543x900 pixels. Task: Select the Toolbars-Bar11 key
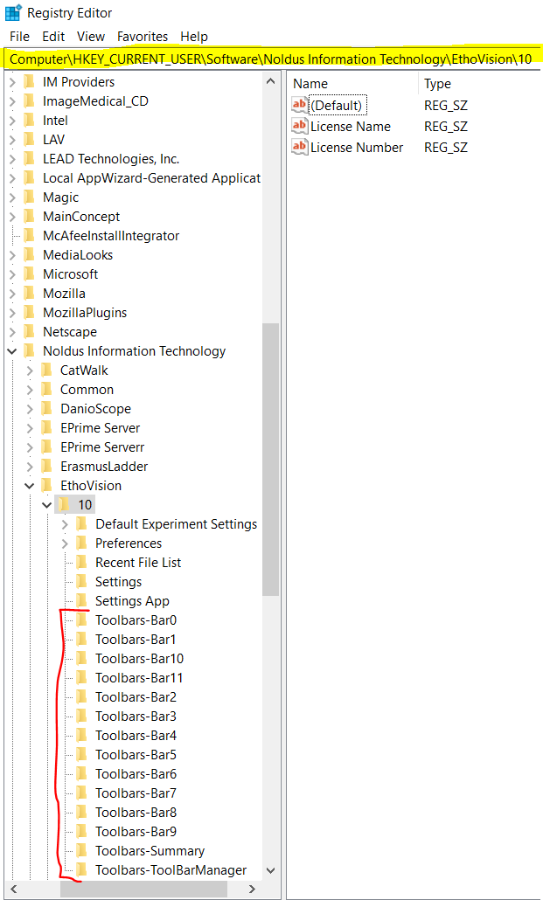click(139, 678)
